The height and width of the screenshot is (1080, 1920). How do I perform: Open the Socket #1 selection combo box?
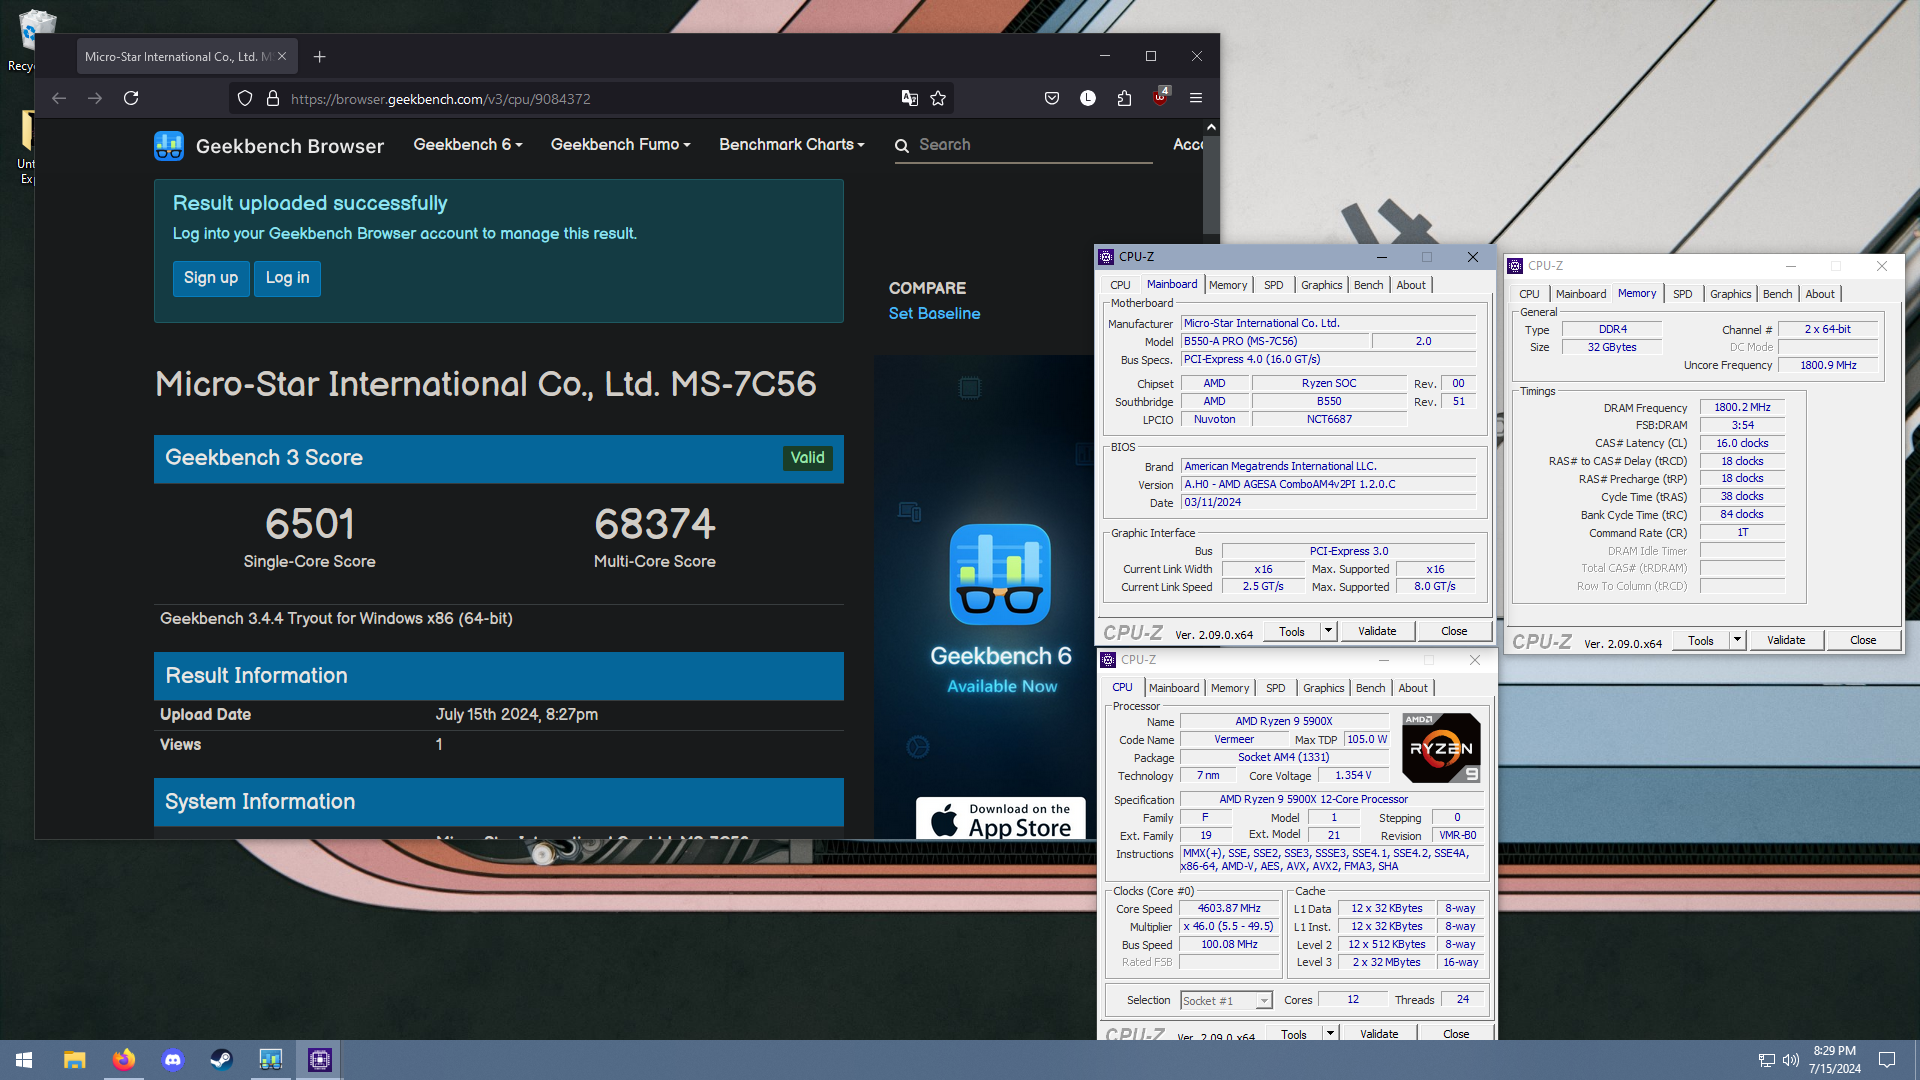coord(1226,1000)
